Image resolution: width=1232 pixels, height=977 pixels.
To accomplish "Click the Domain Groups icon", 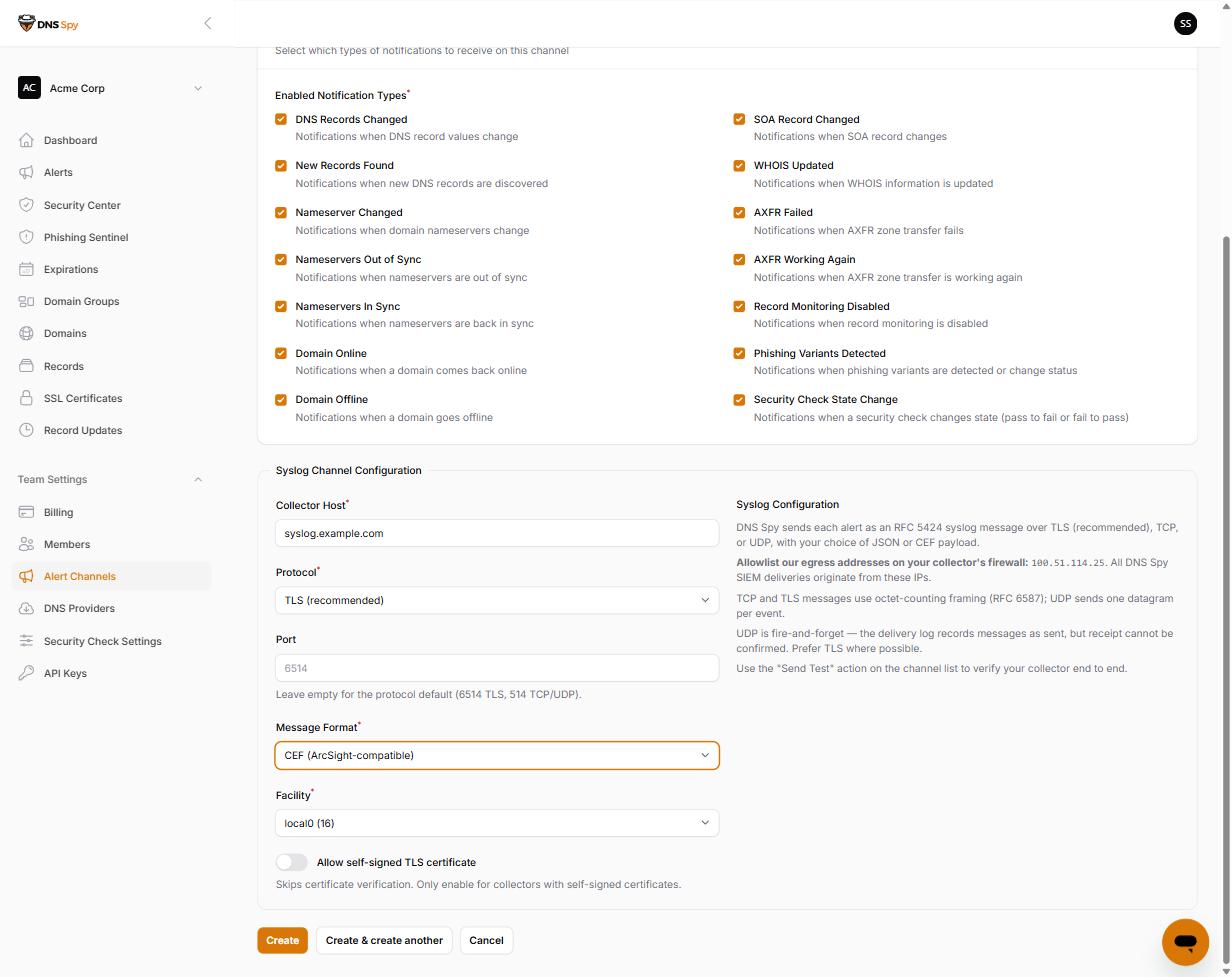I will [x=26, y=301].
